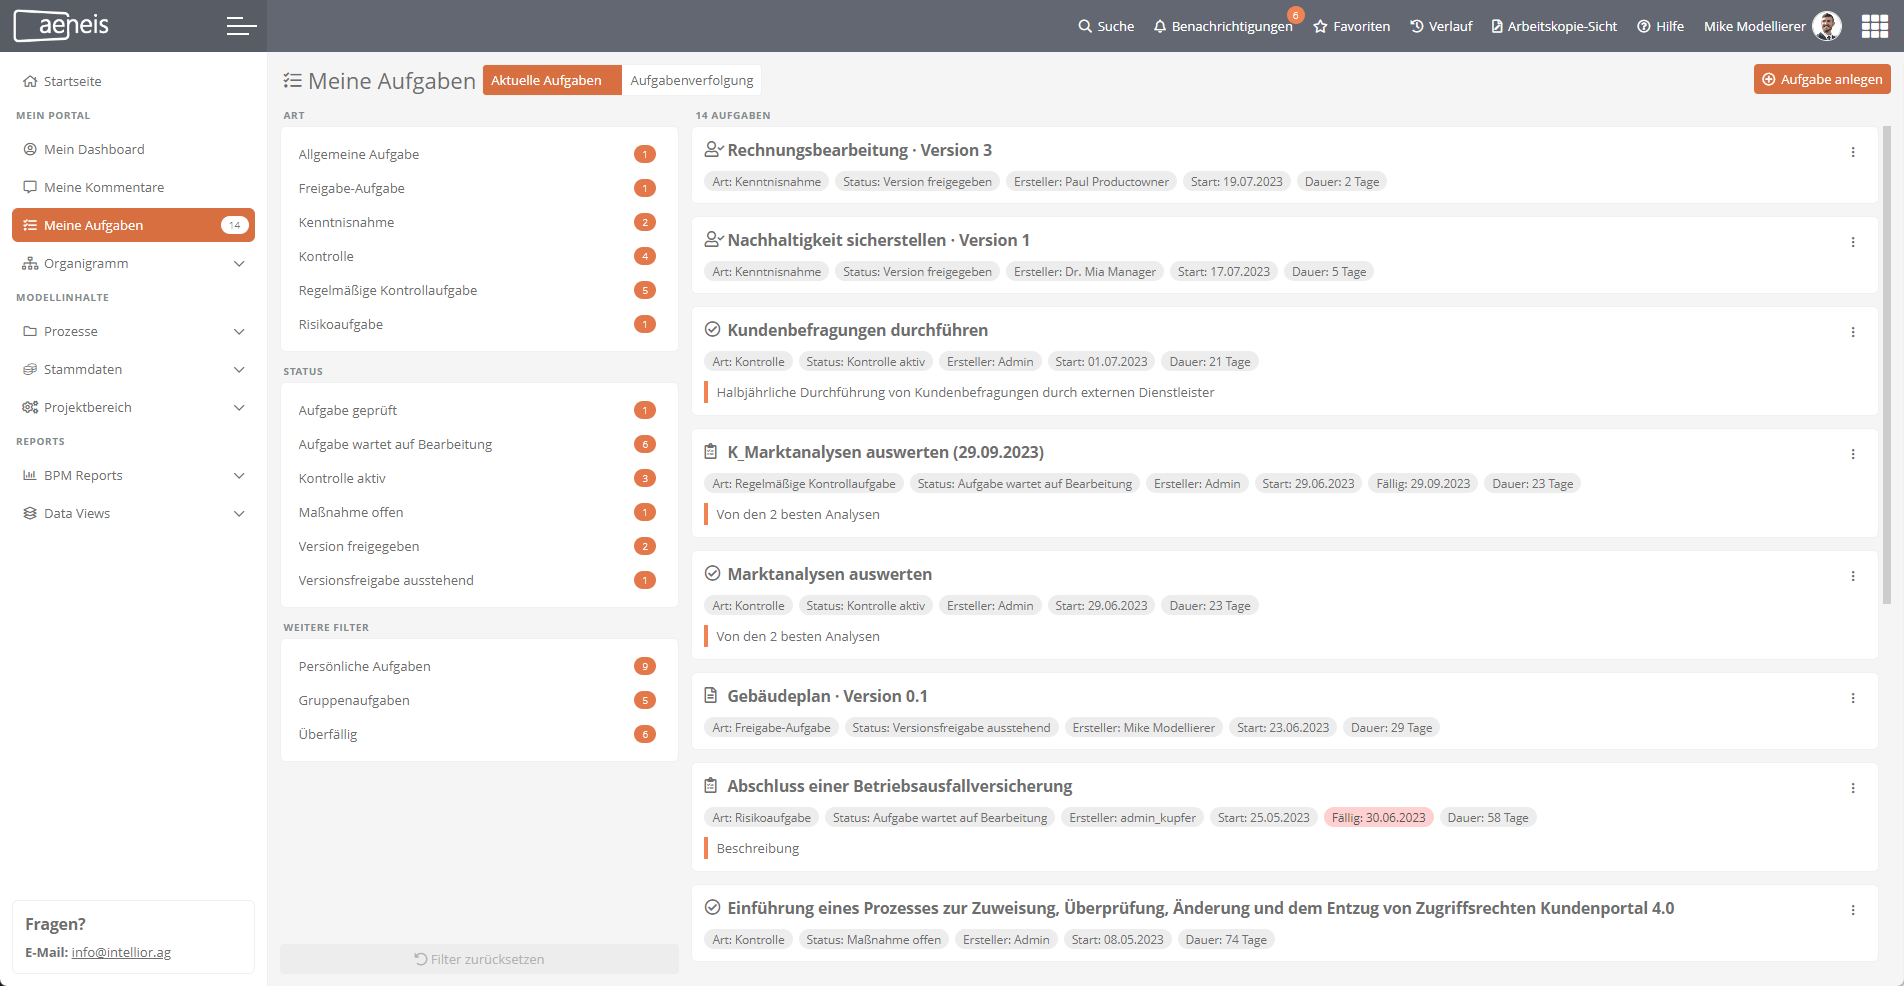The image size is (1904, 986).
Task: Click clipboard icon beside K_Marktanalysen auswerten
Action: point(711,452)
